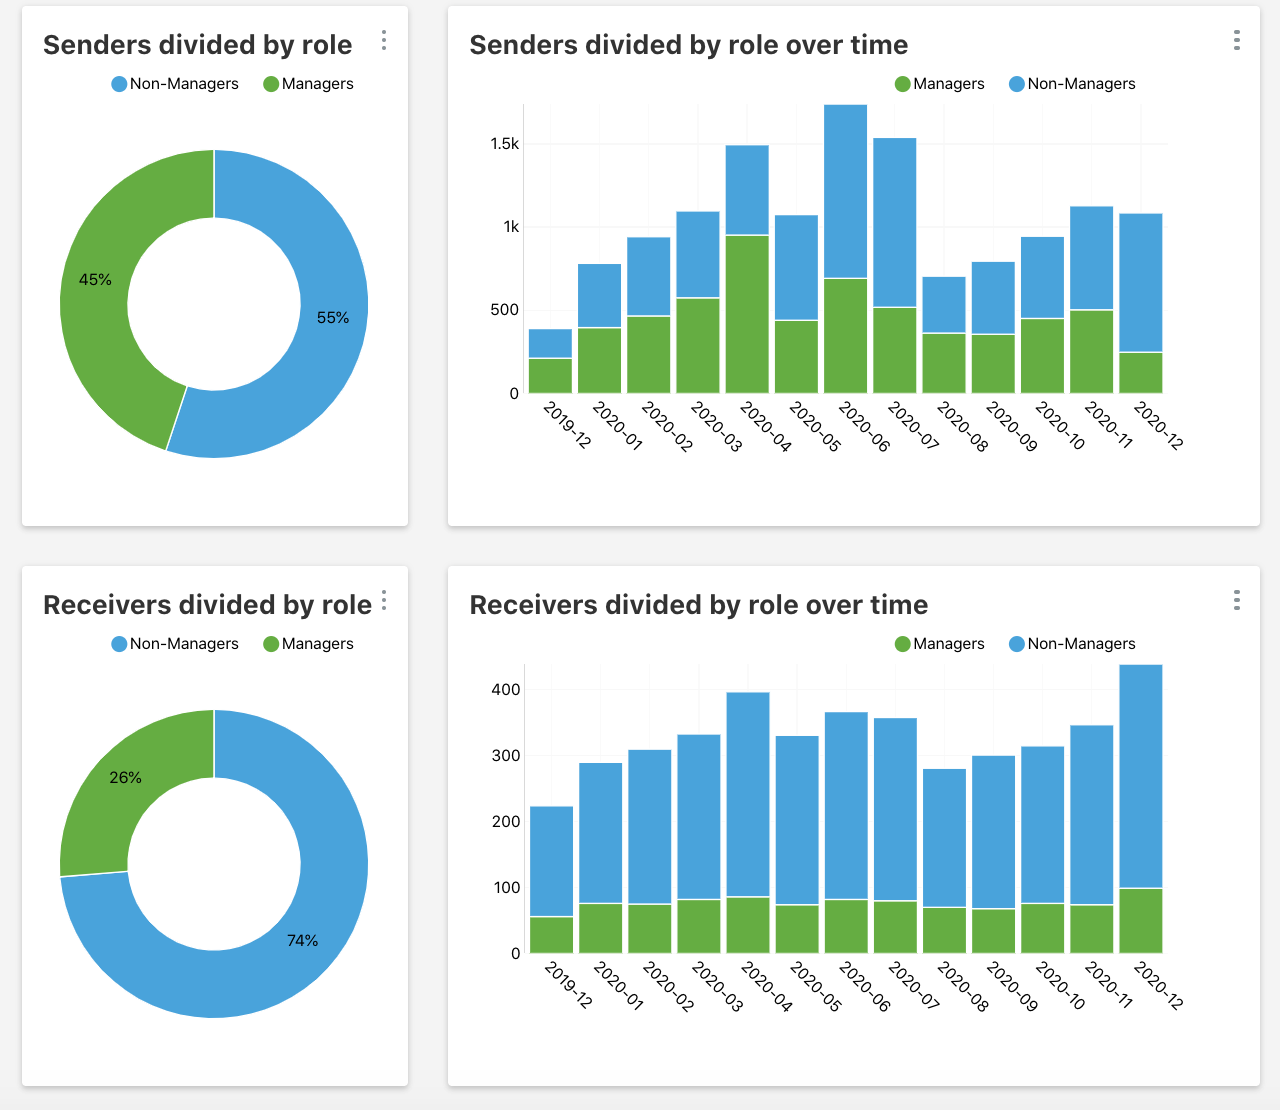This screenshot has height=1110, width=1280.
Task: Select the 2020-07 blue bar in Senders over time
Action: coord(894,222)
